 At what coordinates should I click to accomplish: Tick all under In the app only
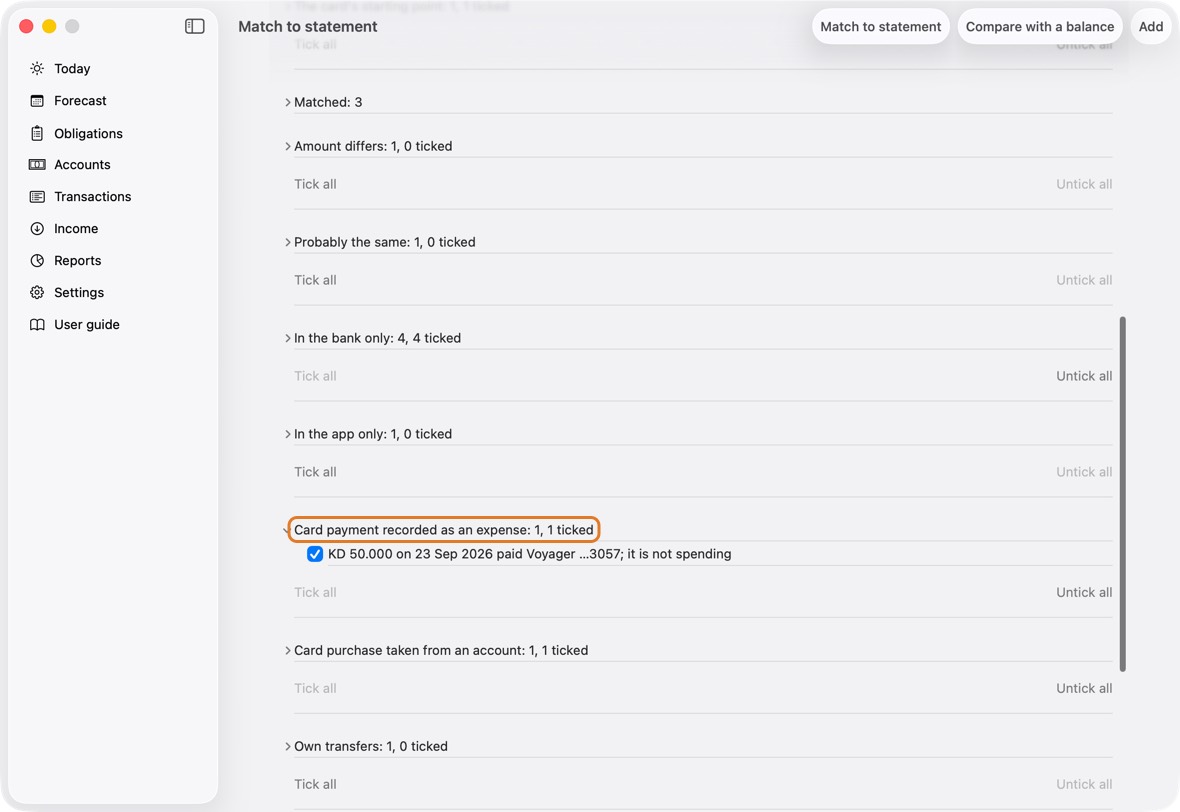(x=315, y=472)
